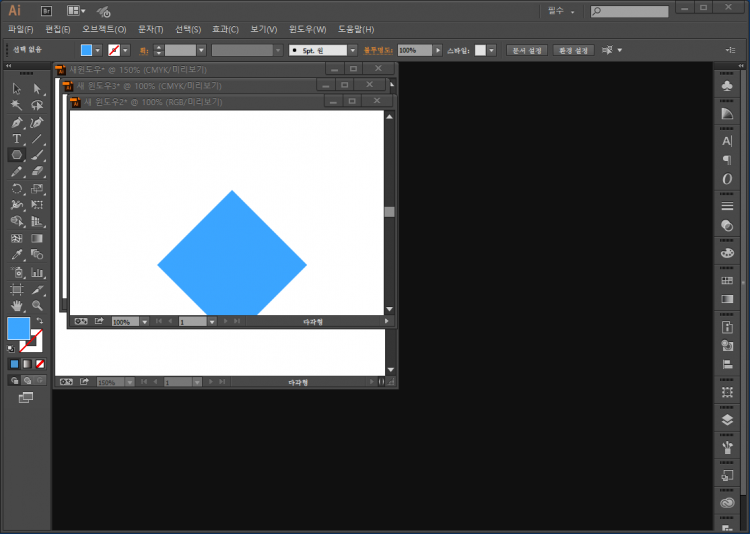This screenshot has width=750, height=534.
Task: Click the blue Fill color swatch in toolbox
Action: point(18,328)
